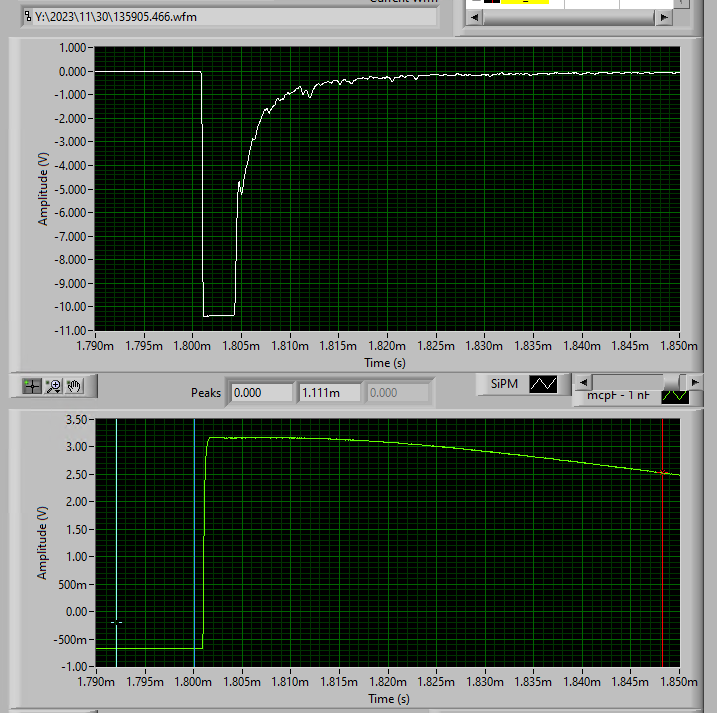This screenshot has width=717, height=713.
Task: Click the Peaks field showing 1.111m
Action: (330, 393)
